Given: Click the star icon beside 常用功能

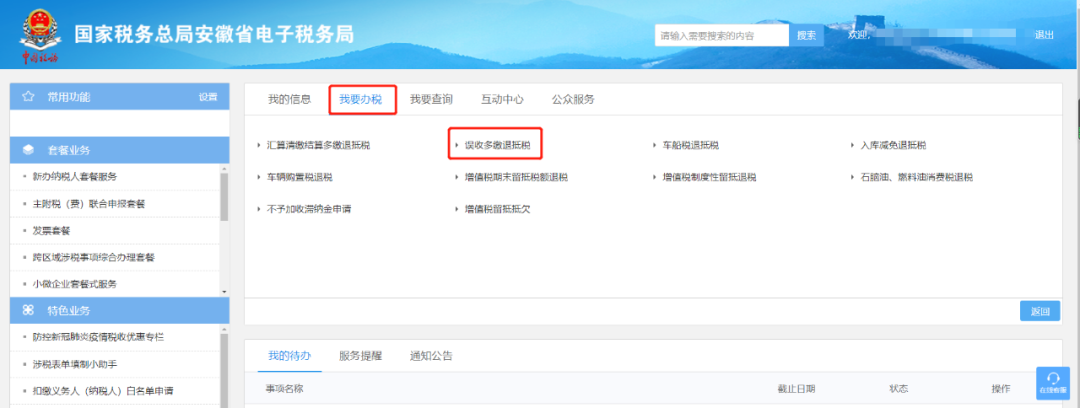Looking at the screenshot, I should (28, 97).
